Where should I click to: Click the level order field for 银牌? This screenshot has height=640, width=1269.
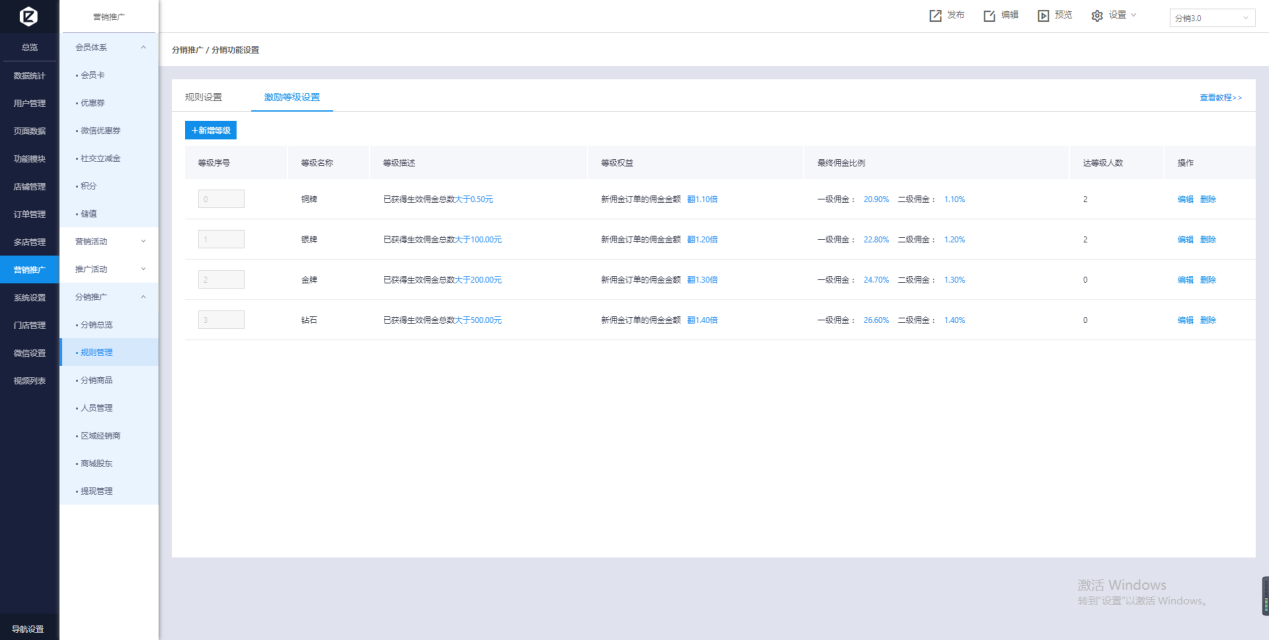pos(221,239)
